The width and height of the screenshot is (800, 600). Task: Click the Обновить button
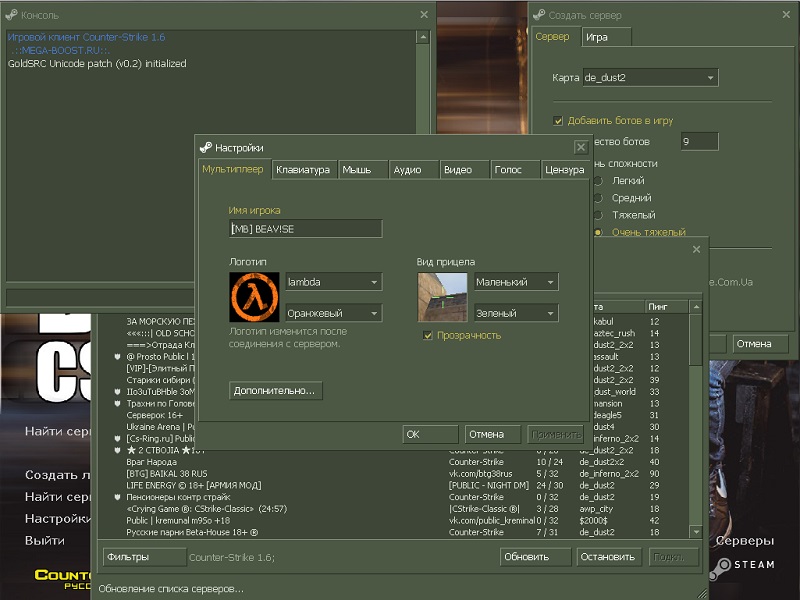[x=535, y=557]
